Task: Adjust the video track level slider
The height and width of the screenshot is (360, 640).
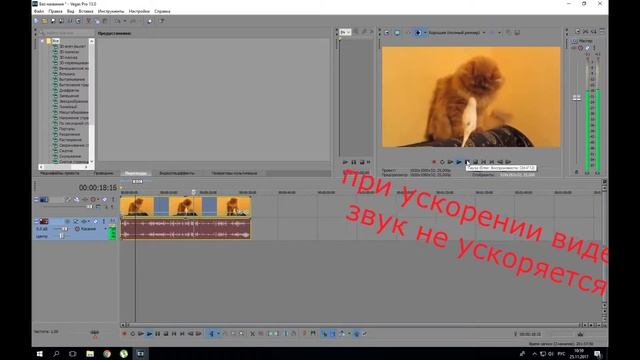Action: click(89, 207)
